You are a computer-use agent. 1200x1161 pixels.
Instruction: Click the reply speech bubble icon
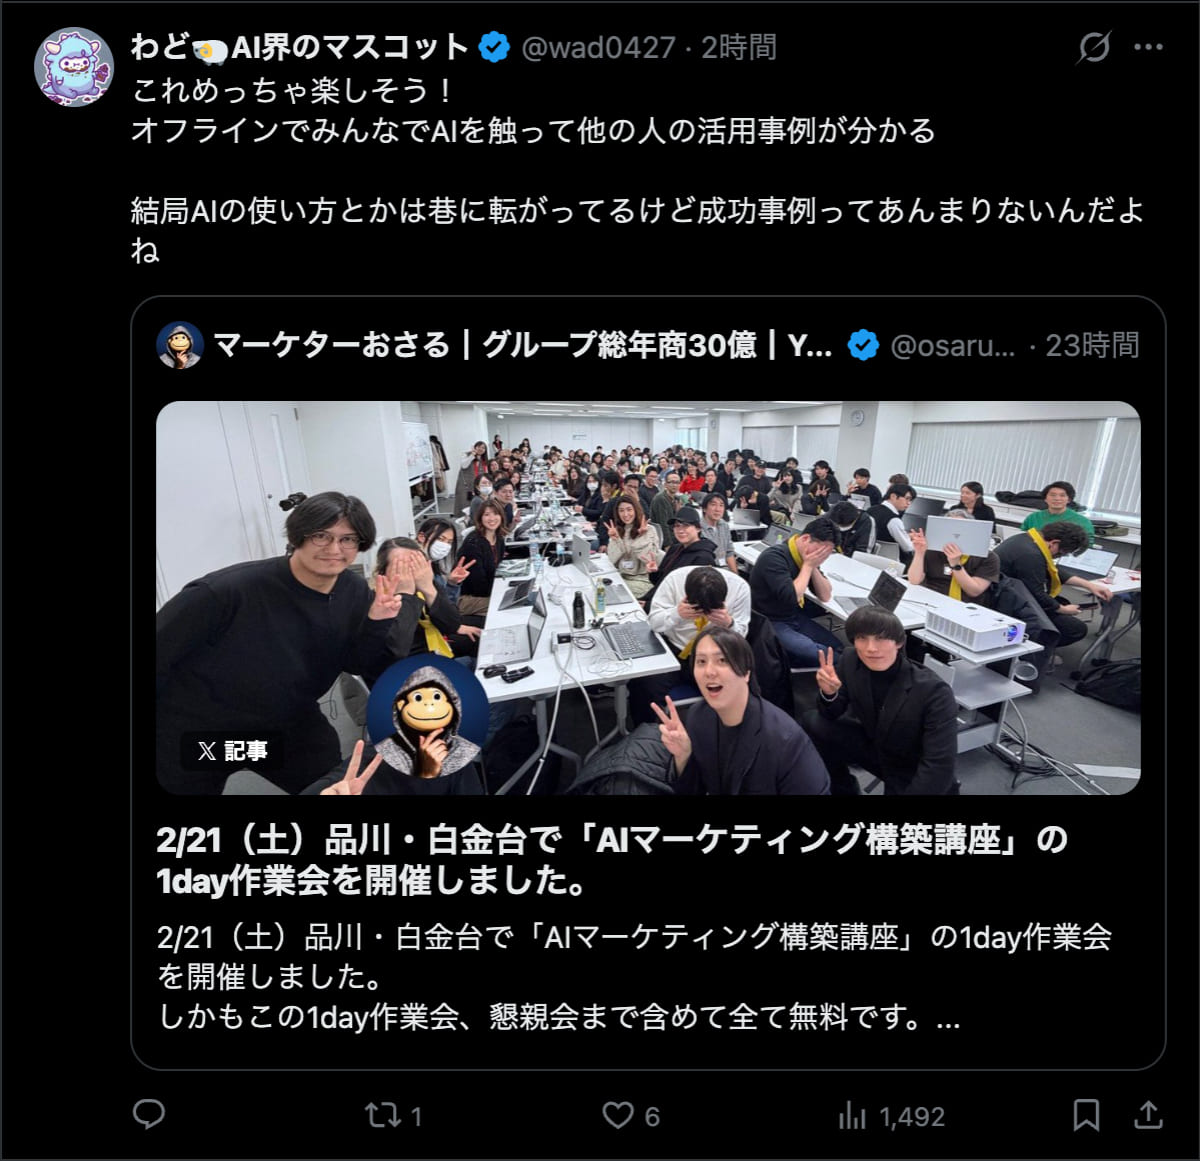pyautogui.click(x=149, y=1114)
